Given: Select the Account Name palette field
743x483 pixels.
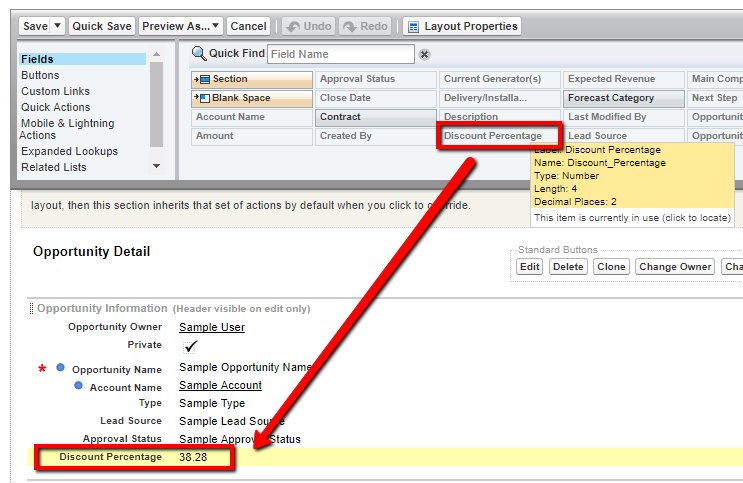Looking at the screenshot, I should (x=252, y=117).
